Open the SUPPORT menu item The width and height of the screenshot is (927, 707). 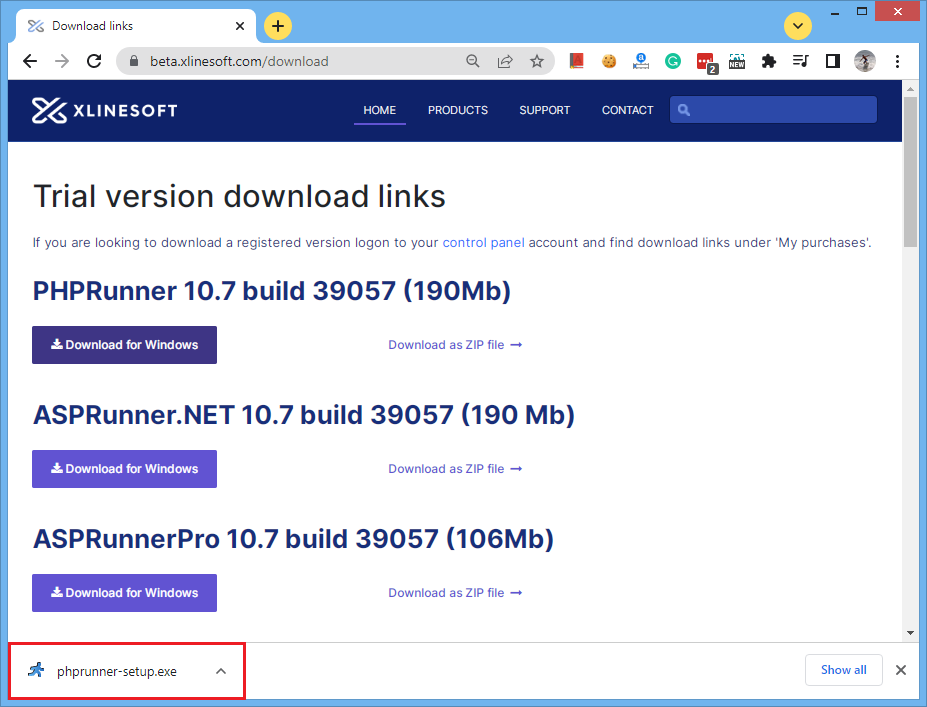tap(544, 110)
